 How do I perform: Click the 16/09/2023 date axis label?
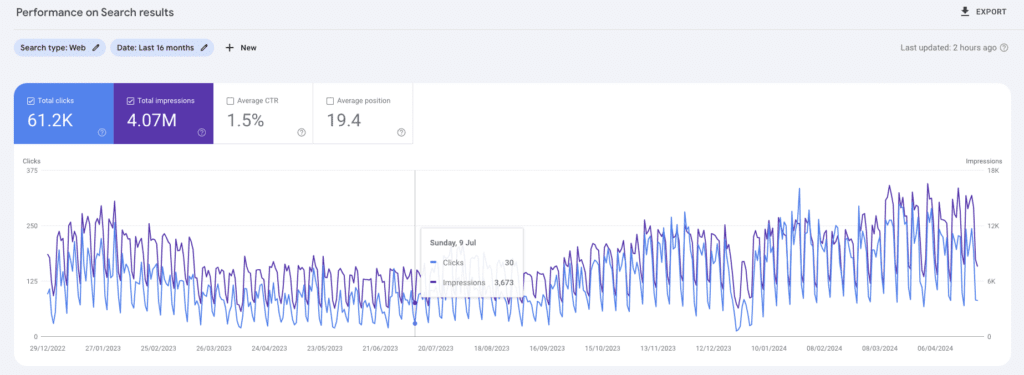[547, 349]
